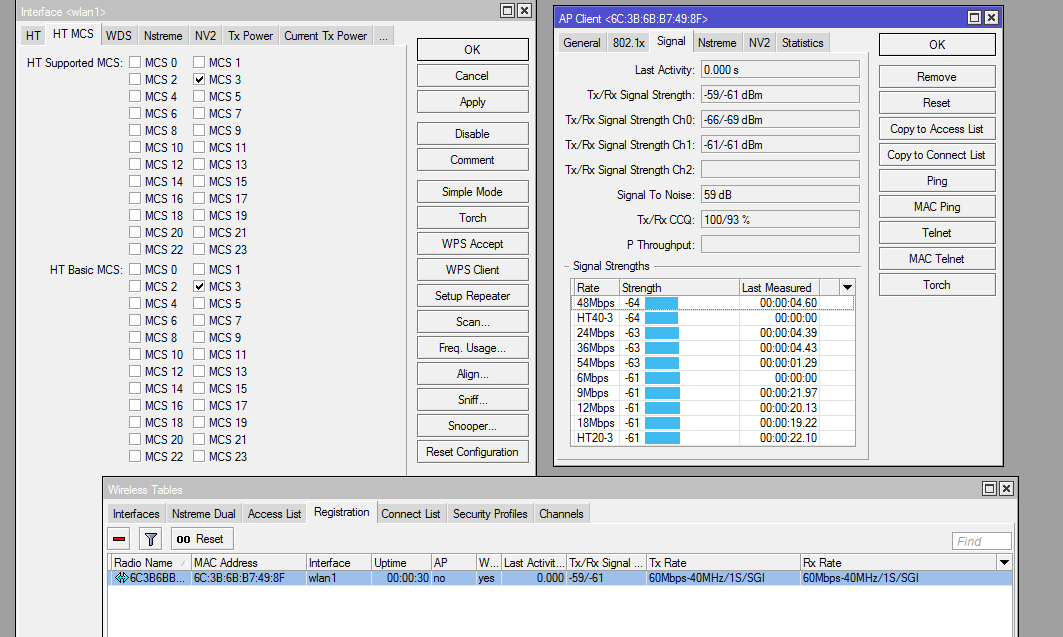The image size is (1063, 637).
Task: Click the radio icon beside 6C3B6BB row
Action: [121, 578]
